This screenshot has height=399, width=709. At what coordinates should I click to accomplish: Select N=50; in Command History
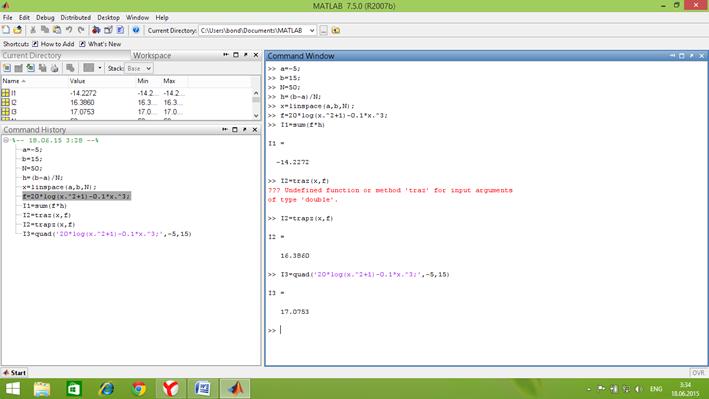[x=32, y=168]
